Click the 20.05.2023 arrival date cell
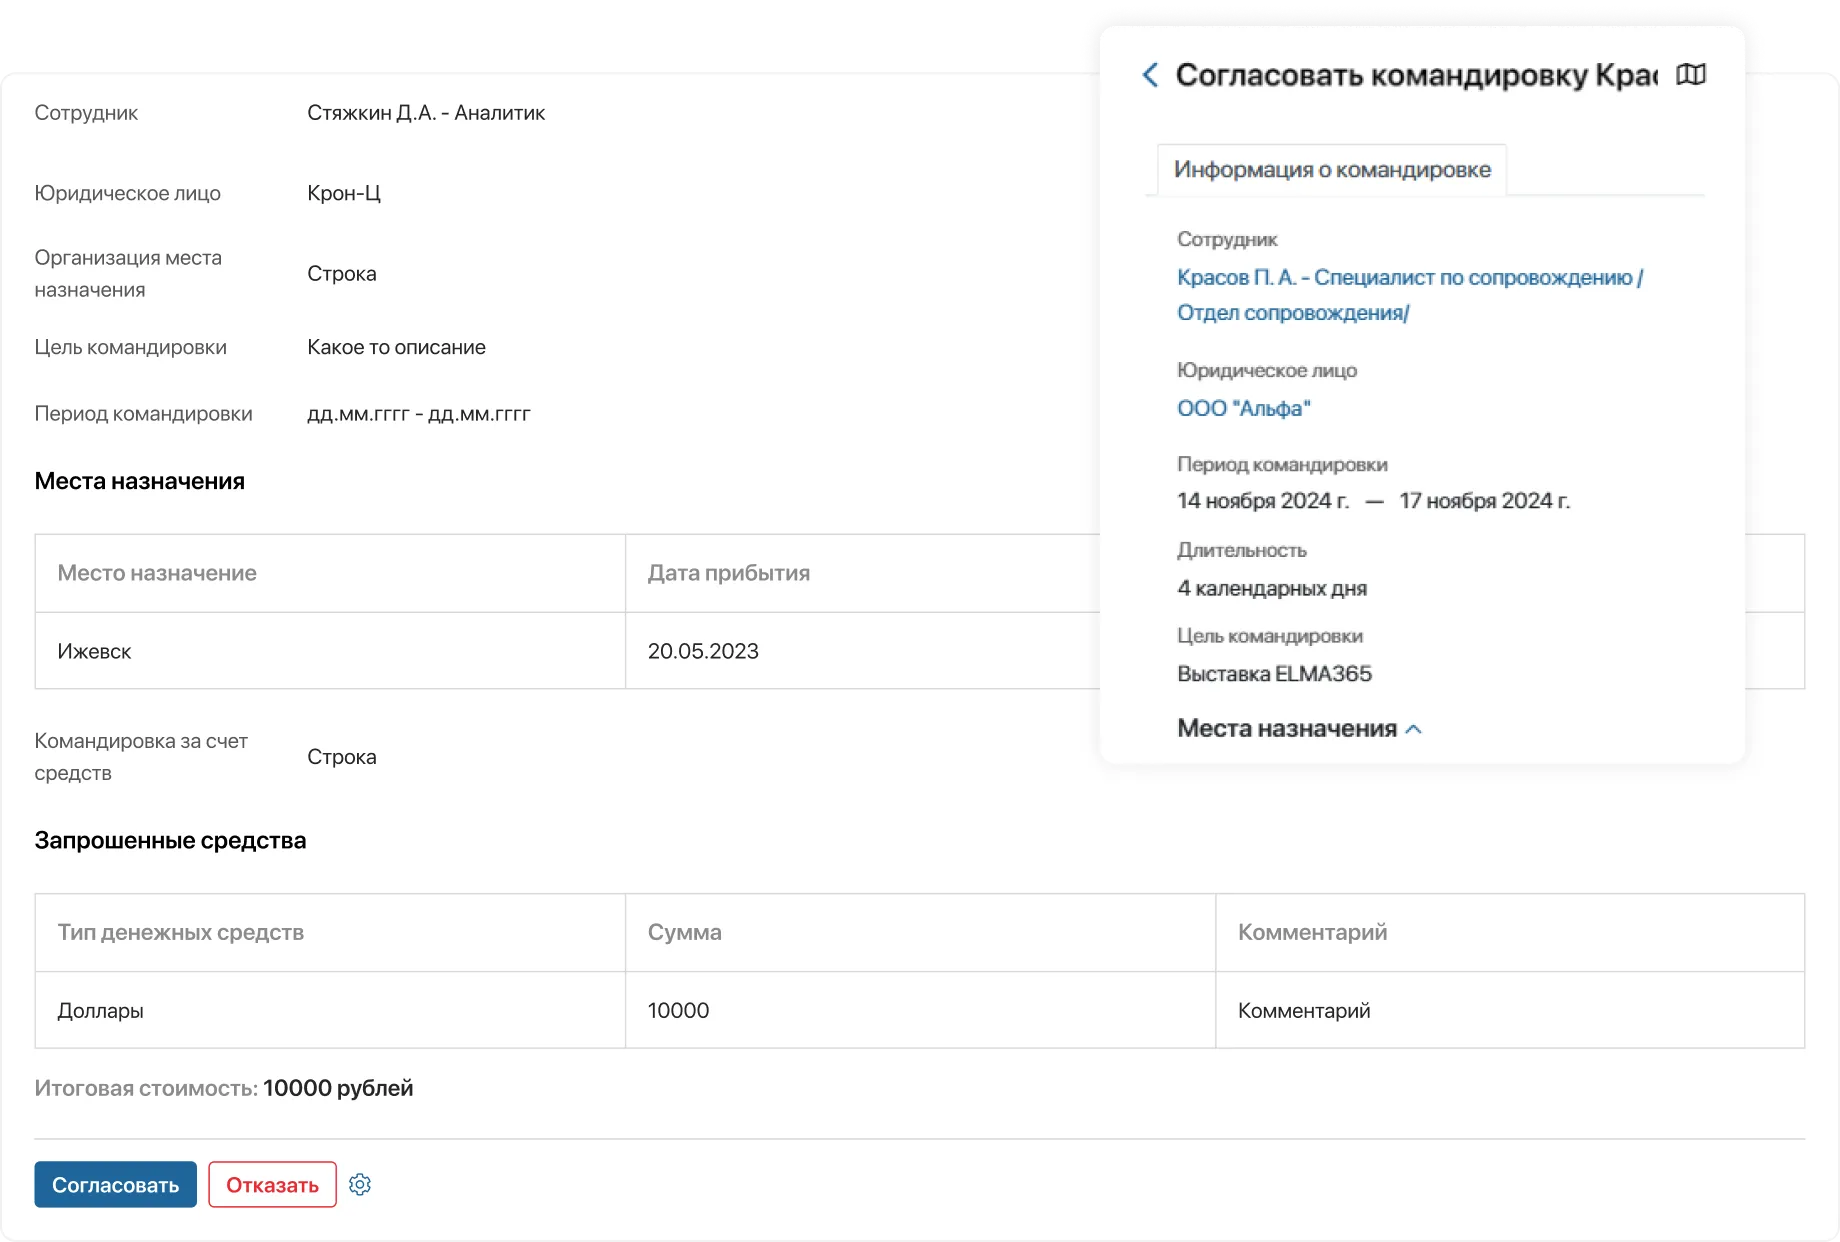The image size is (1840, 1242). pos(703,651)
